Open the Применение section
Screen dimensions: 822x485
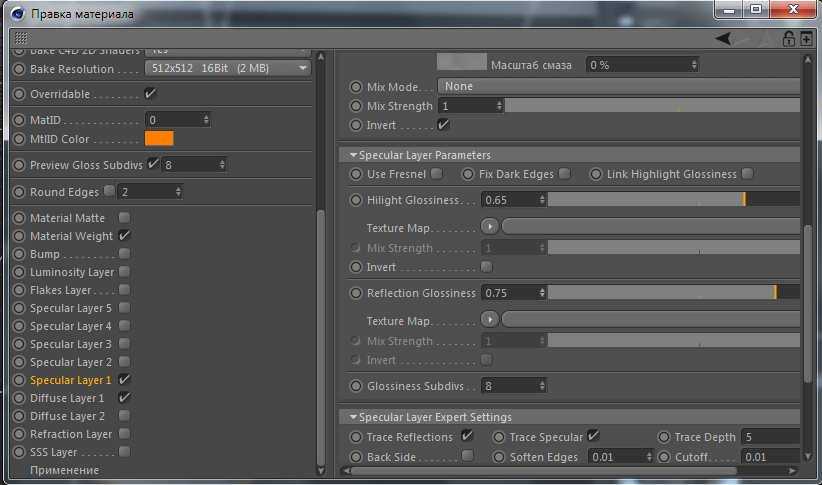click(x=64, y=470)
